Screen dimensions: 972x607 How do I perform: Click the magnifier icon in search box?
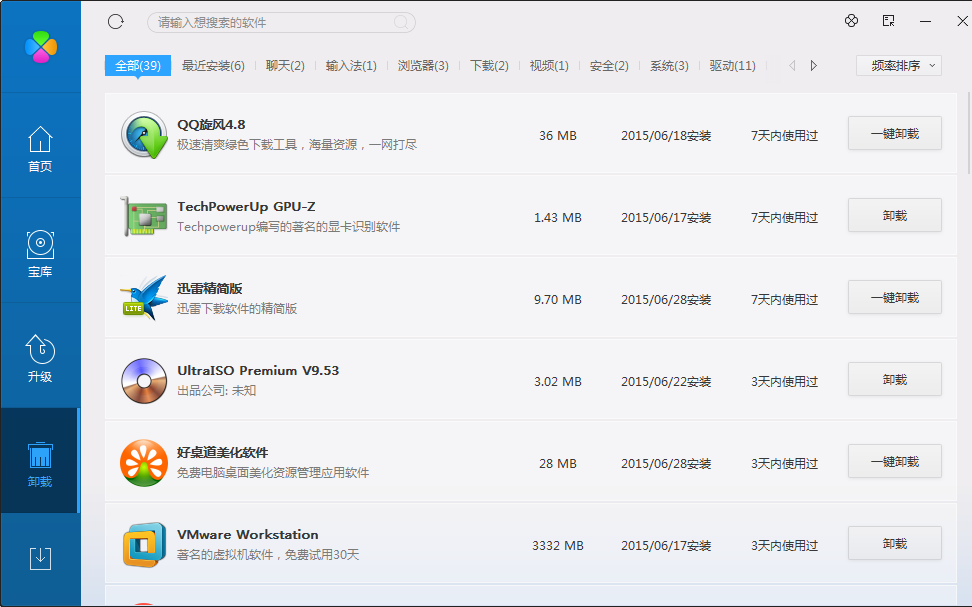coord(401,22)
